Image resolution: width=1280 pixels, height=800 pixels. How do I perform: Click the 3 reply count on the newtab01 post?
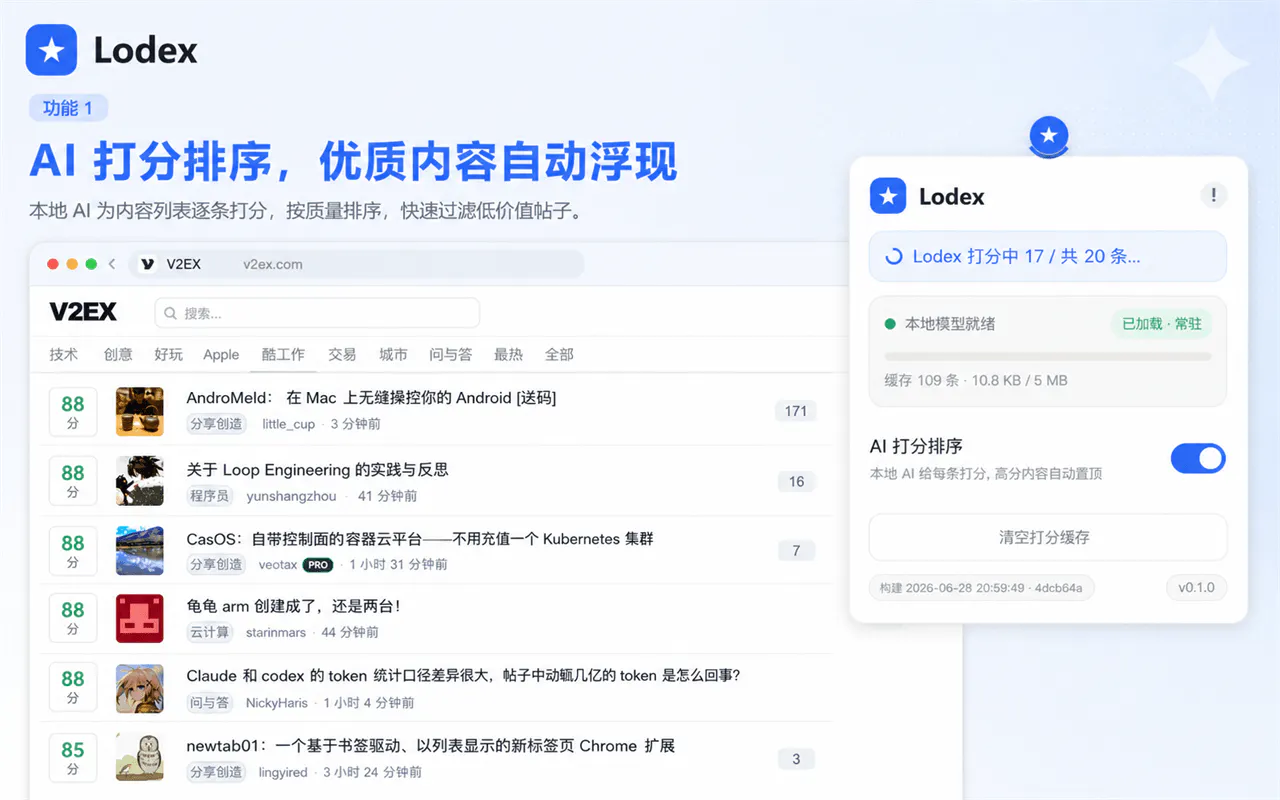click(x=796, y=759)
